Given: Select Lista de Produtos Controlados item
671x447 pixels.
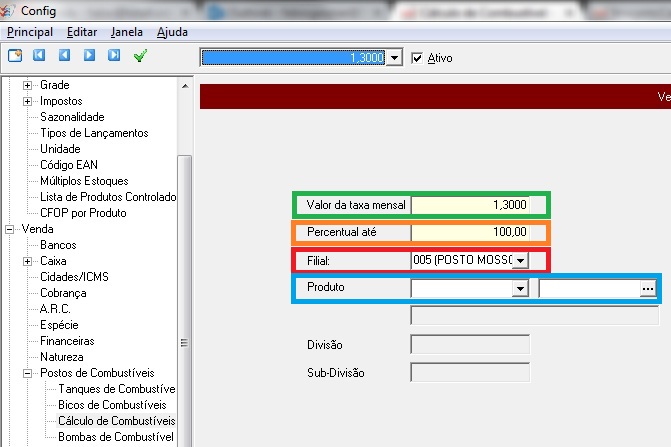Looking at the screenshot, I should point(108,197).
